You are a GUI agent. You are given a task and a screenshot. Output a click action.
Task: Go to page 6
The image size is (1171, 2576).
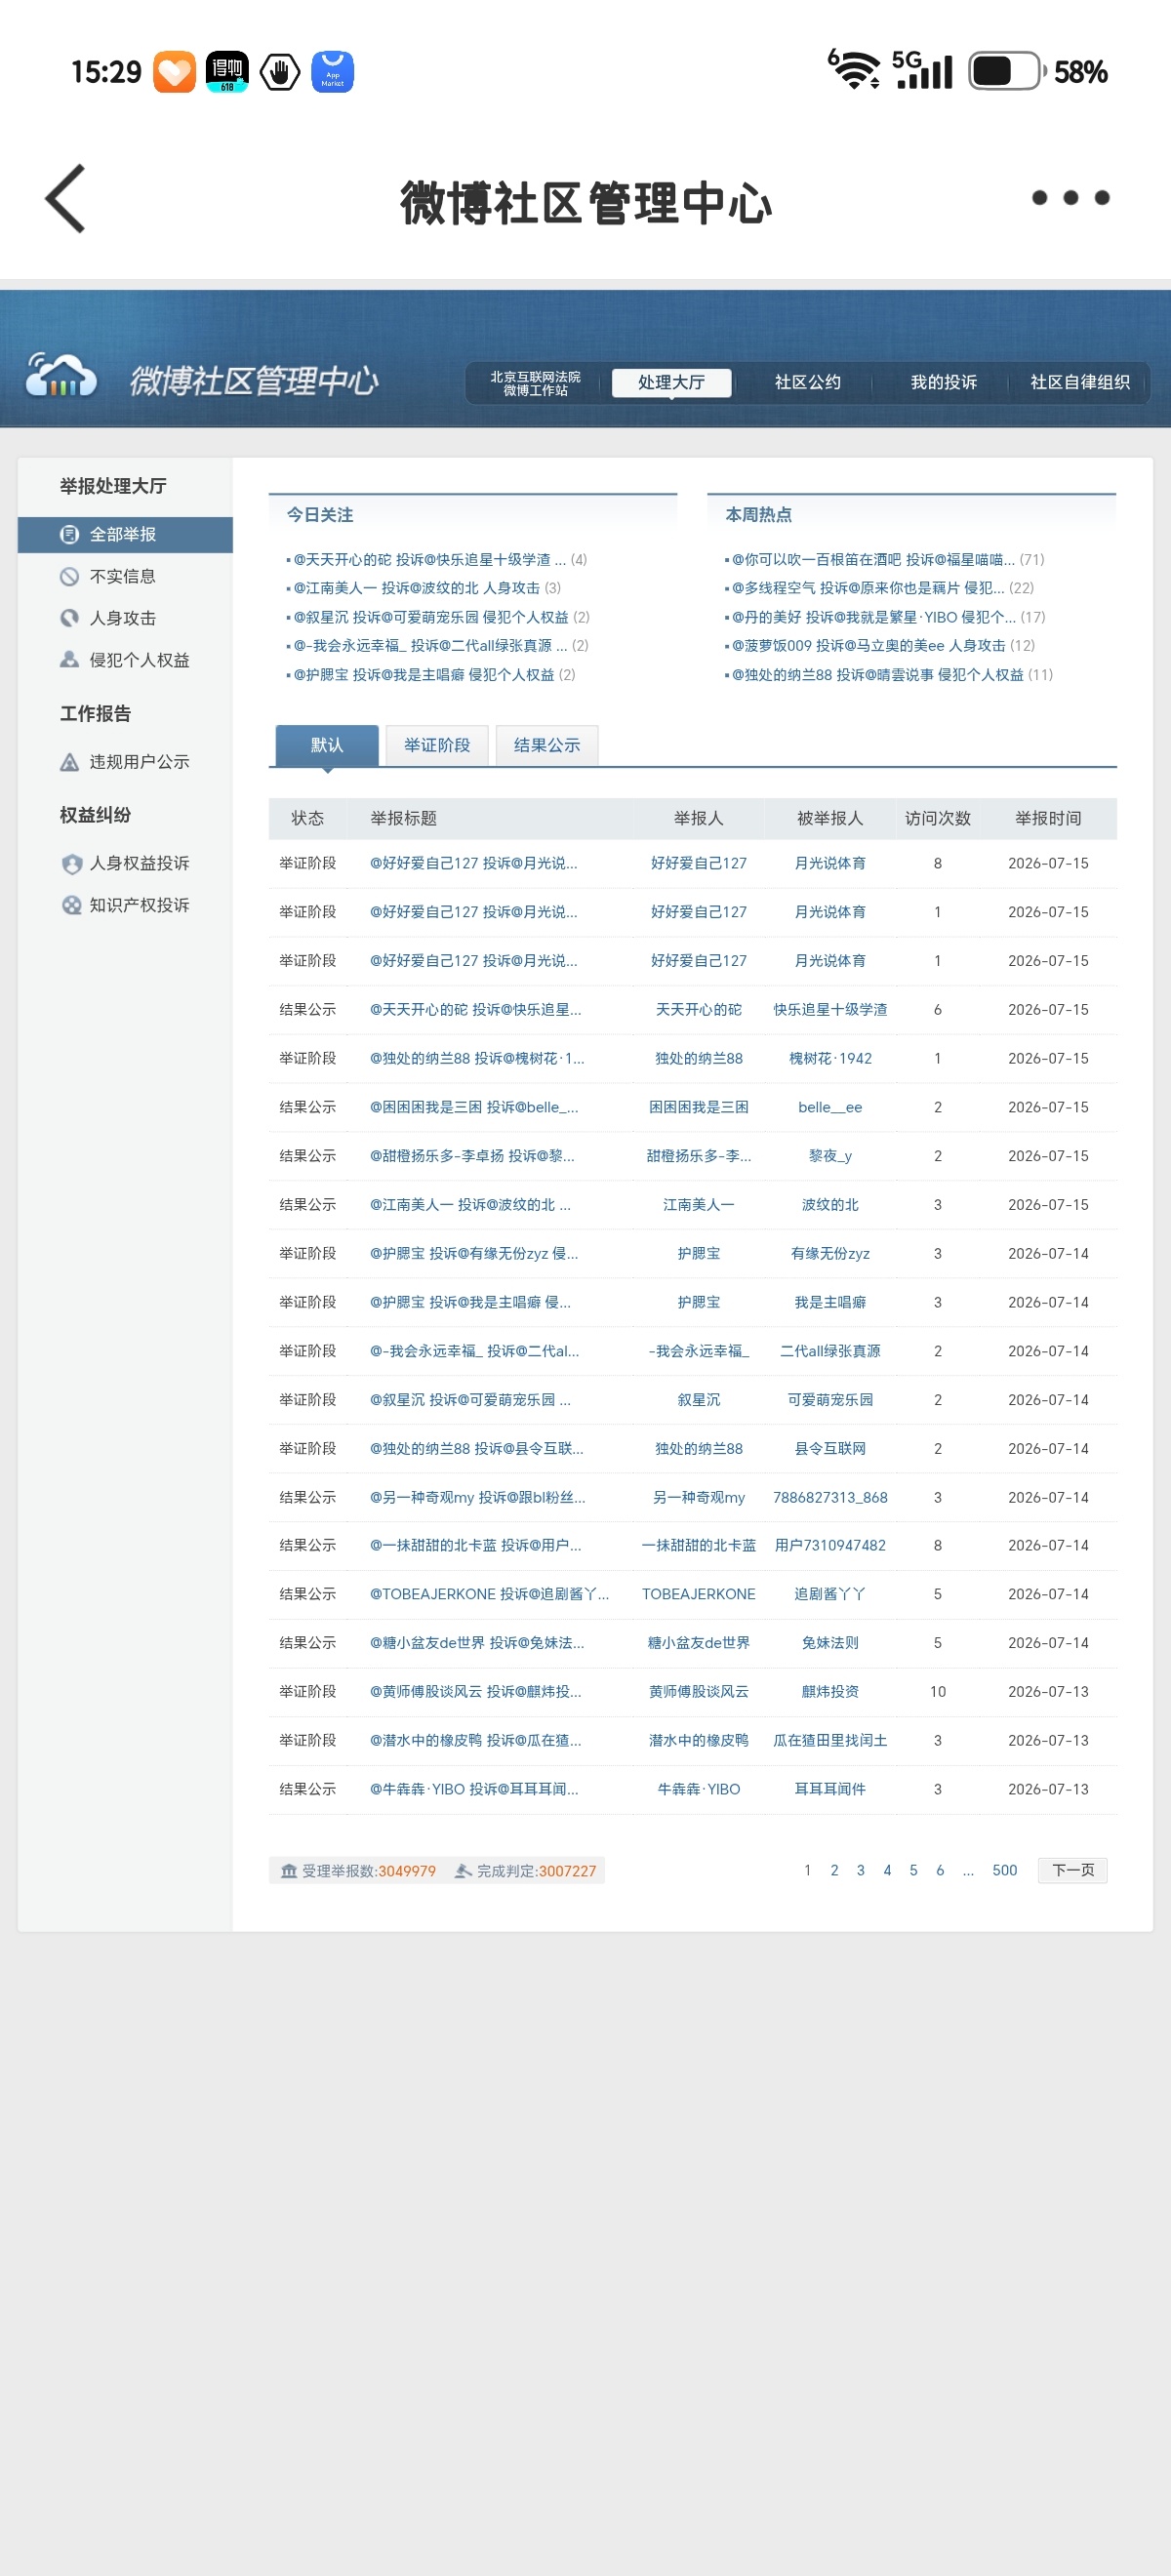940,1870
